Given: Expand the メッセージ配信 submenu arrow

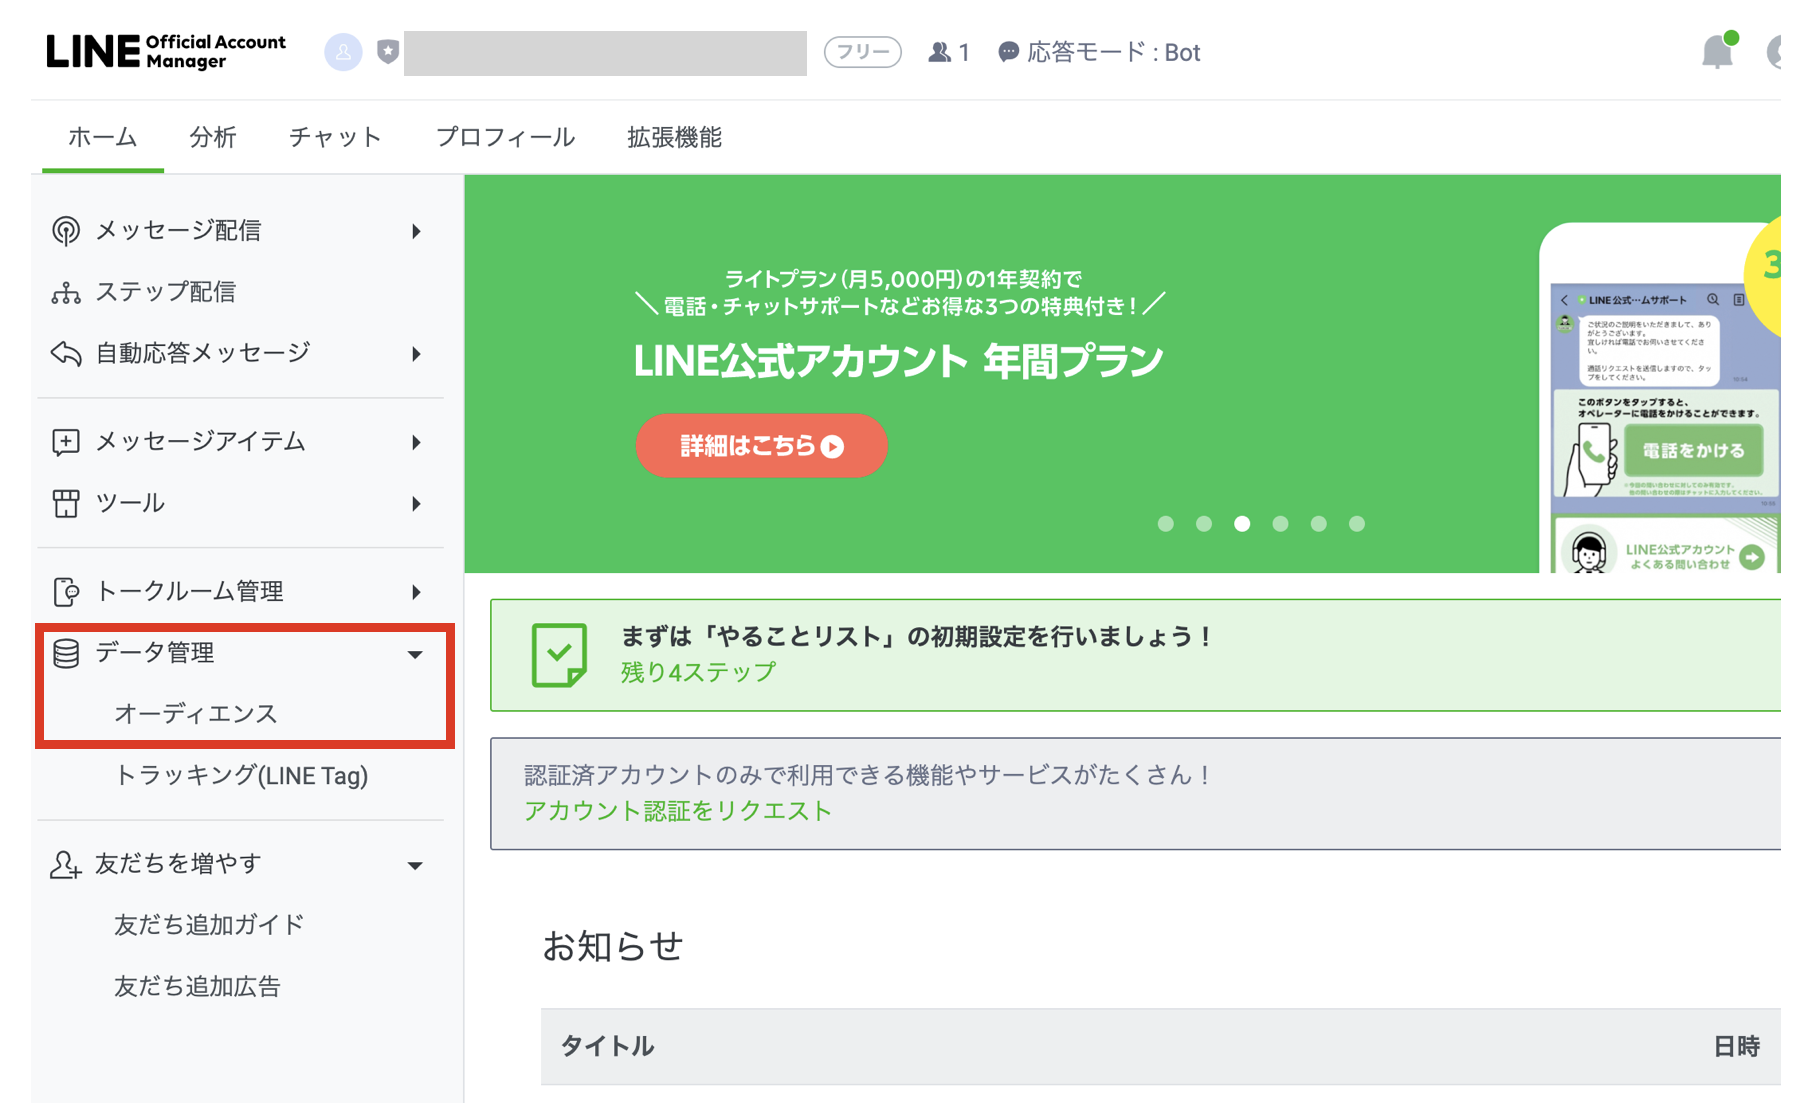Looking at the screenshot, I should (416, 232).
